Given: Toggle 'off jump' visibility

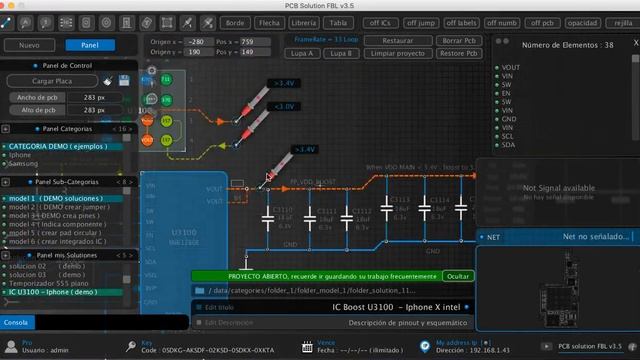Looking at the screenshot, I should [421, 23].
